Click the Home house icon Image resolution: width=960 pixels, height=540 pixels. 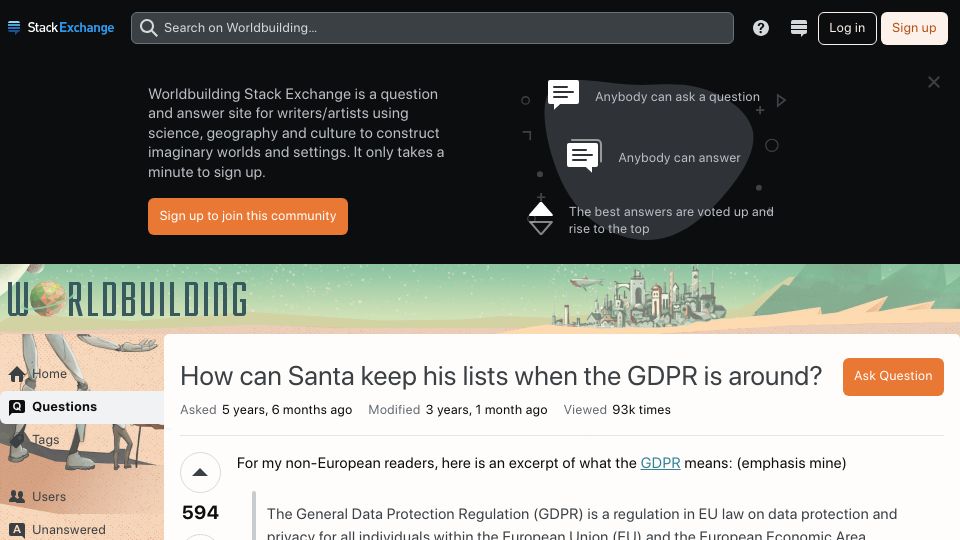click(17, 374)
